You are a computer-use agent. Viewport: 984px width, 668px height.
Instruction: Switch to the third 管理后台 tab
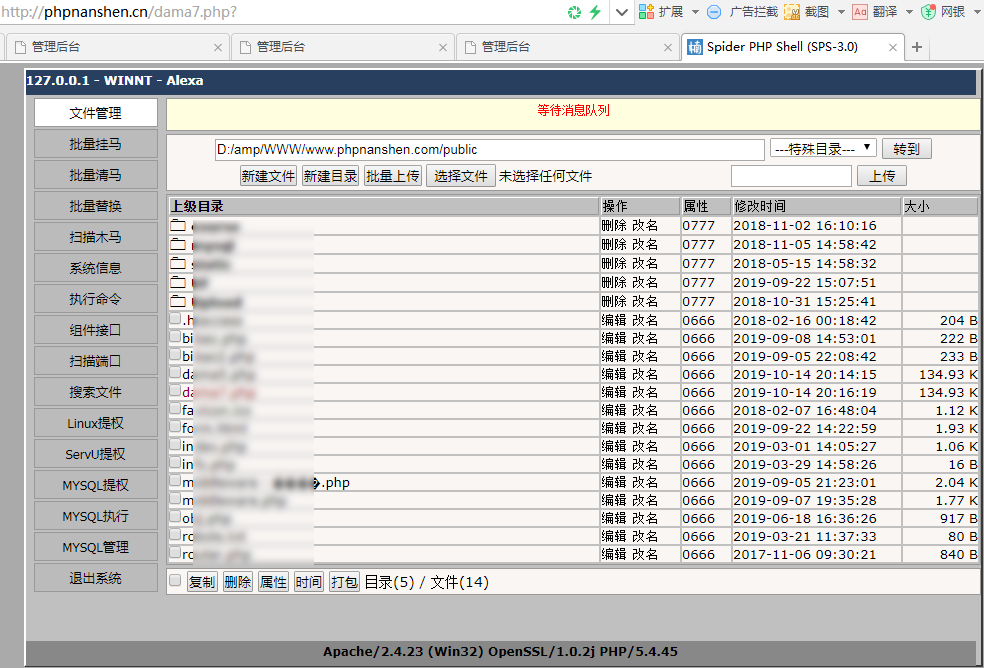567,47
